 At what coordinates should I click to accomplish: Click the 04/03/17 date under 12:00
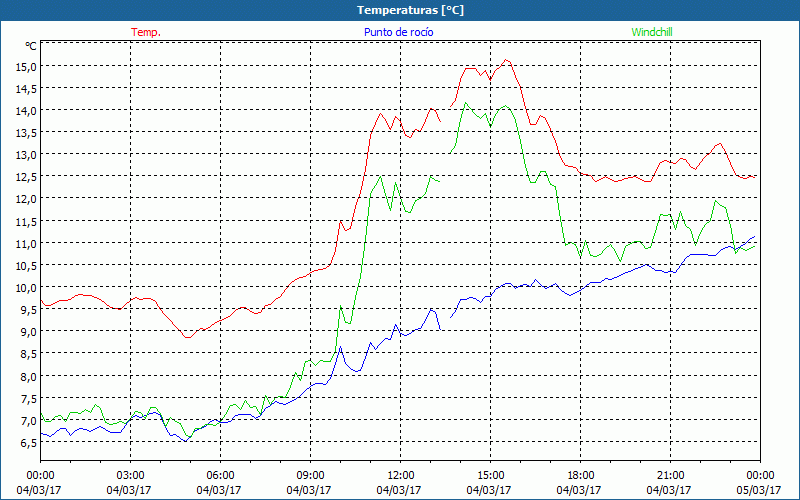point(399,490)
